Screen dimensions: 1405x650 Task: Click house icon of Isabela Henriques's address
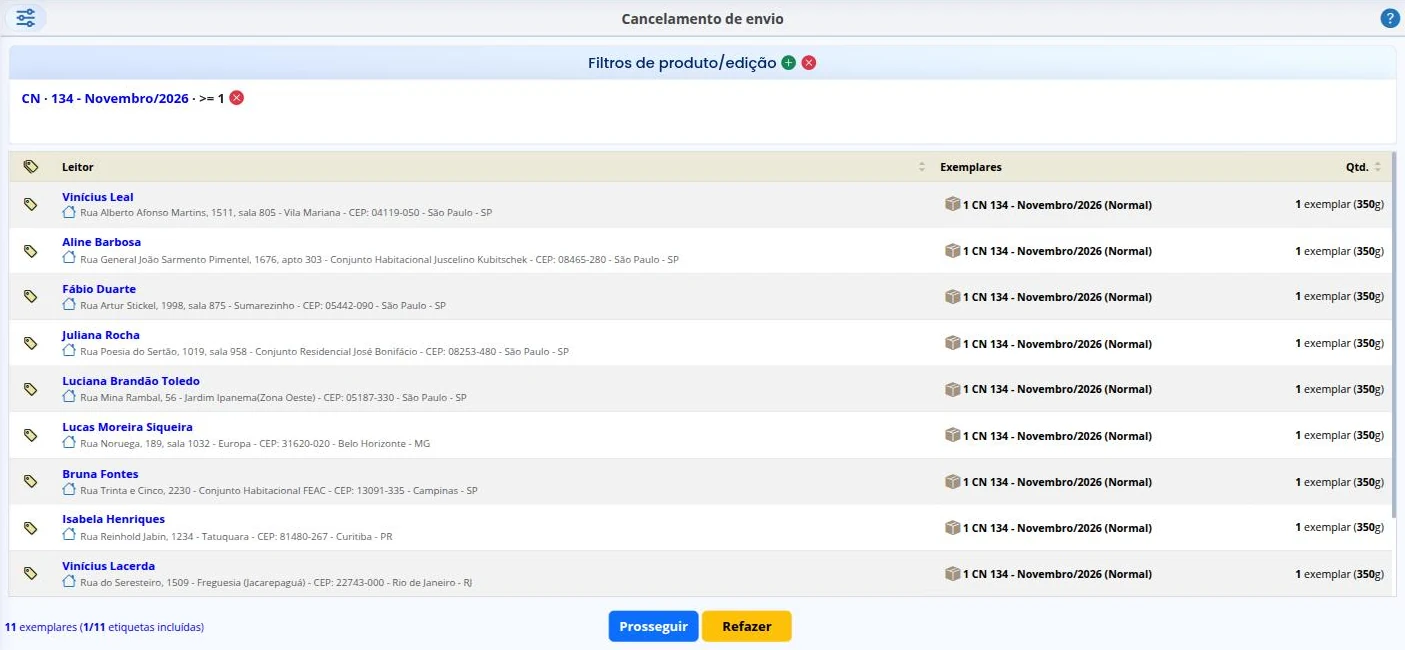(x=69, y=535)
